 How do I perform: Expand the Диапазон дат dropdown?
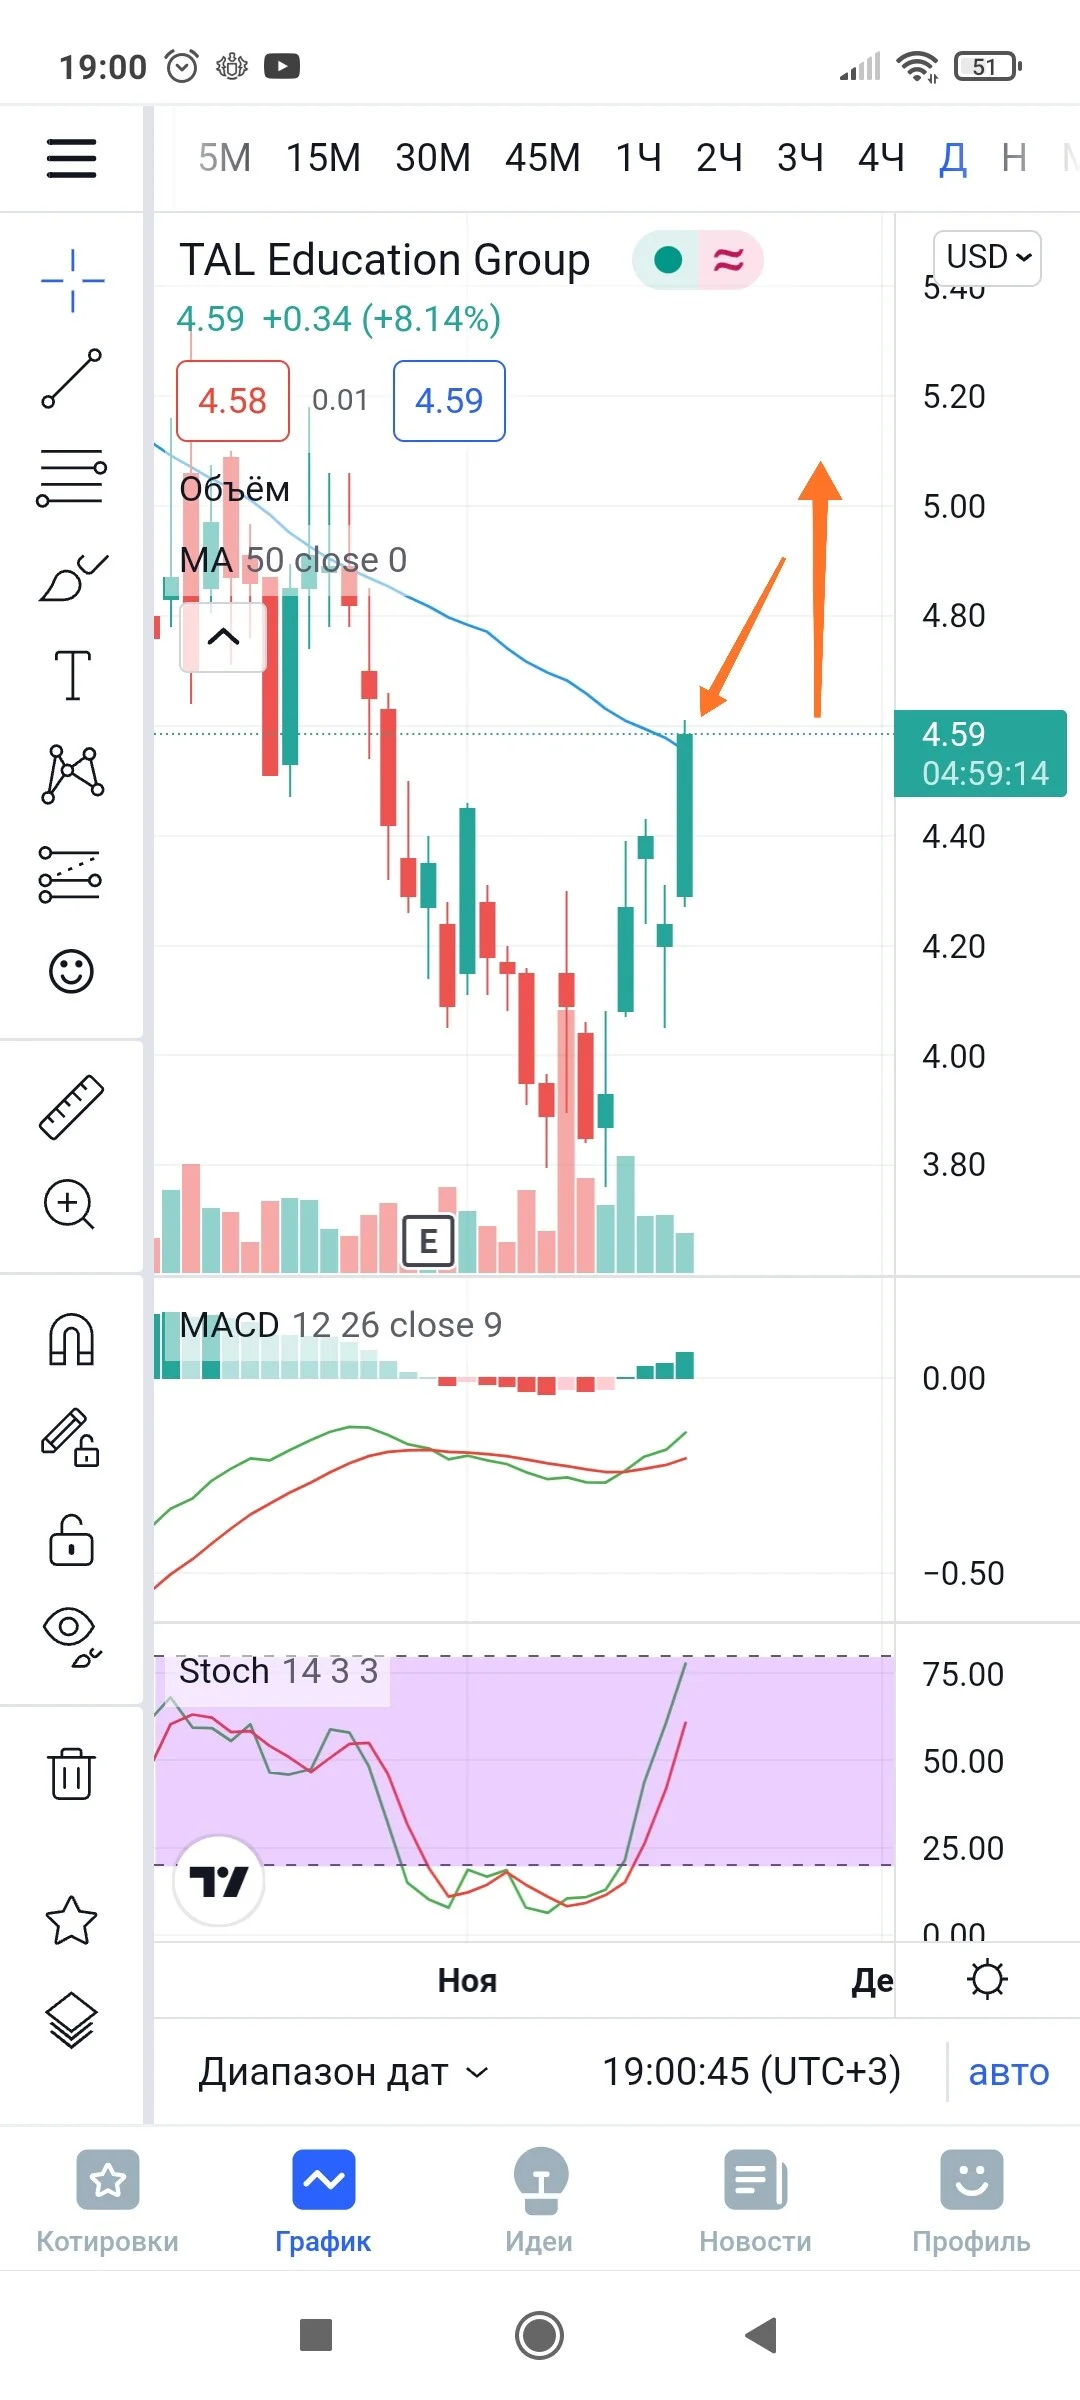coord(343,2072)
